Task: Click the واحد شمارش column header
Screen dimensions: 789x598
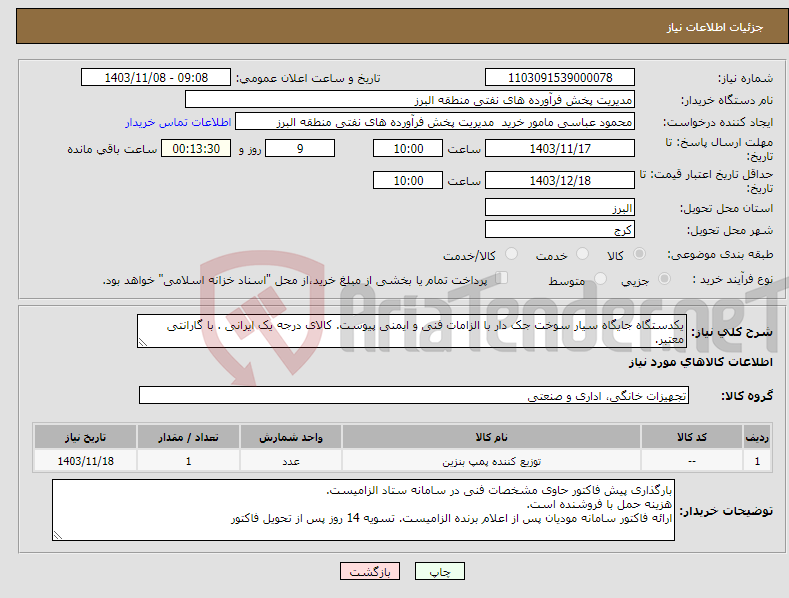Action: 291,437
